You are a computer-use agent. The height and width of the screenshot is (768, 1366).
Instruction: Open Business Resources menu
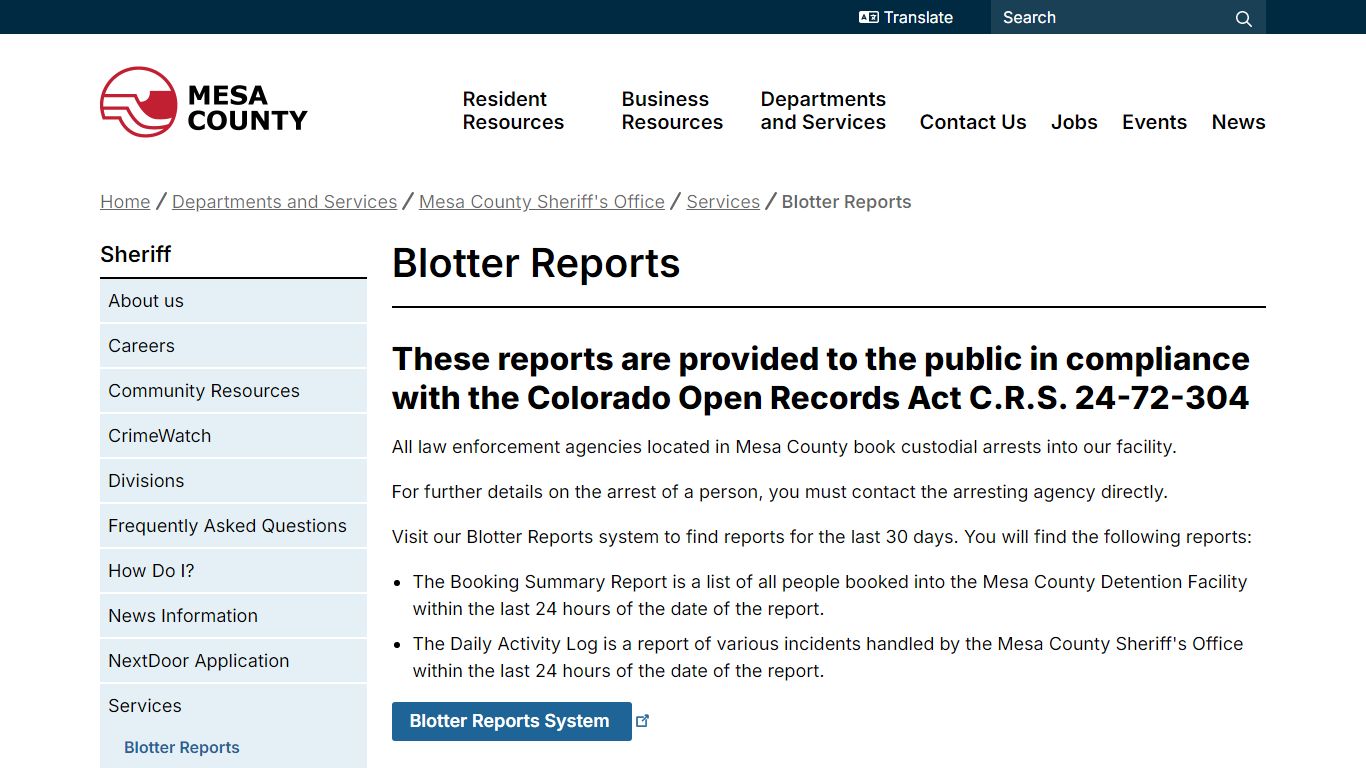point(672,110)
